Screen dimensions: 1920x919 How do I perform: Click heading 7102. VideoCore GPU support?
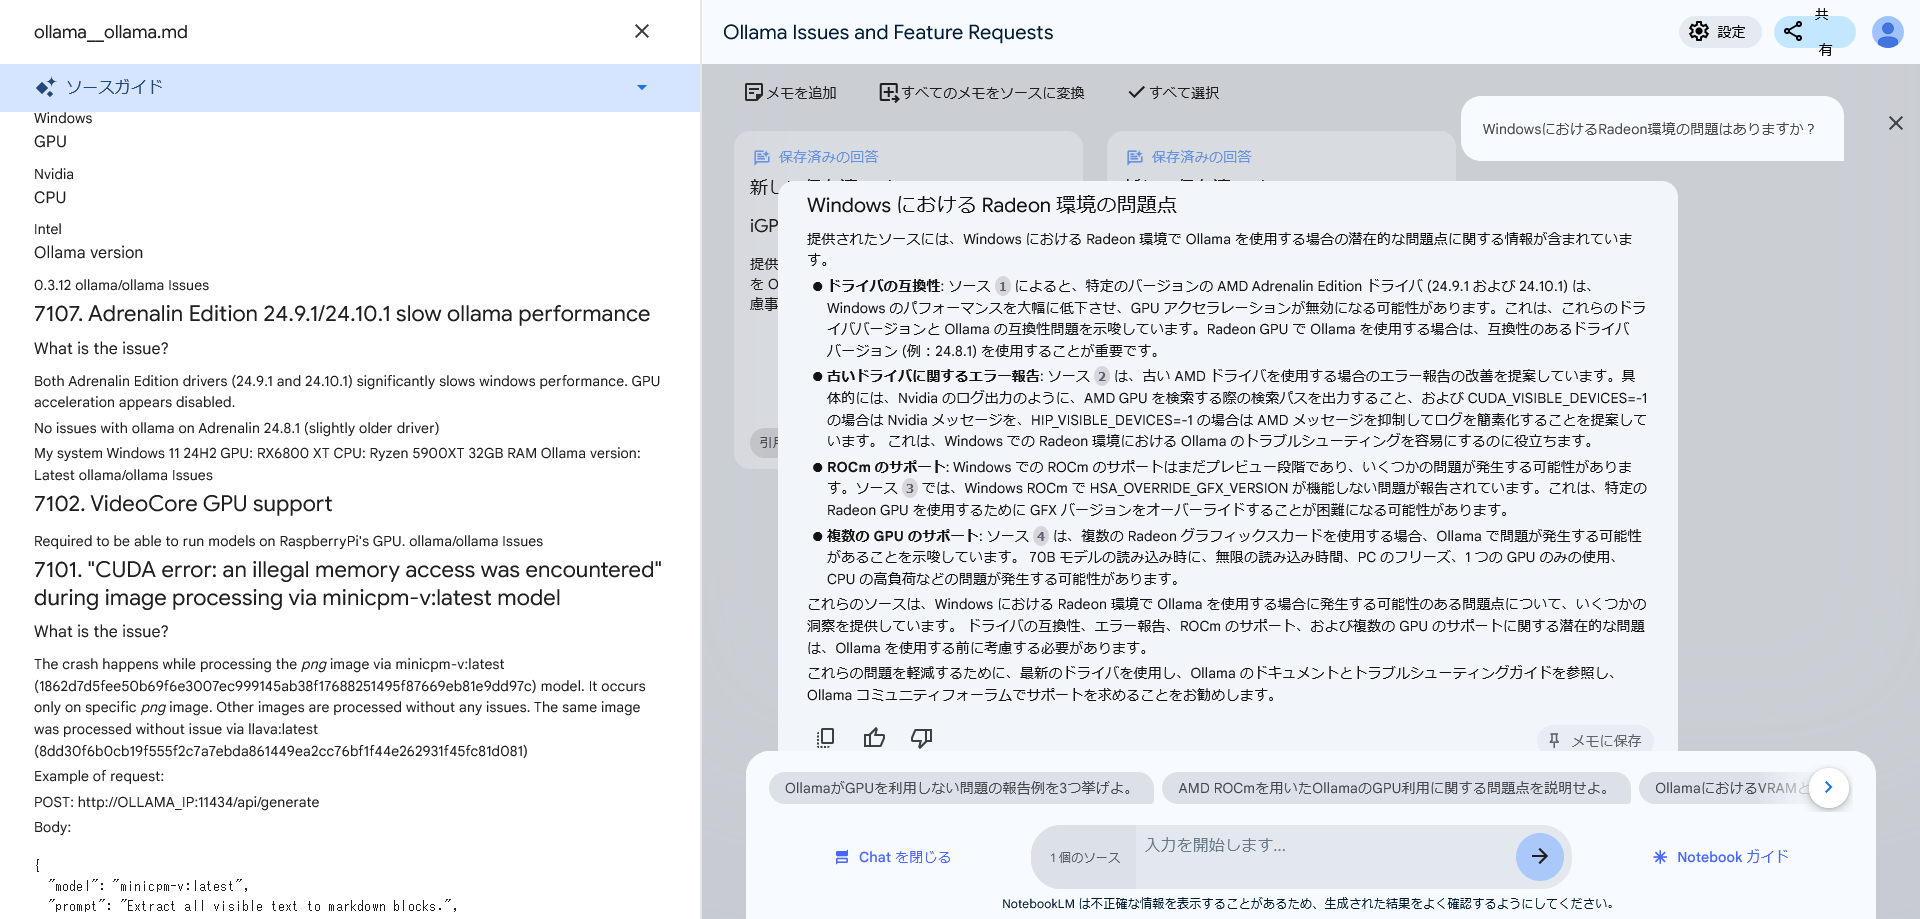pos(183,504)
